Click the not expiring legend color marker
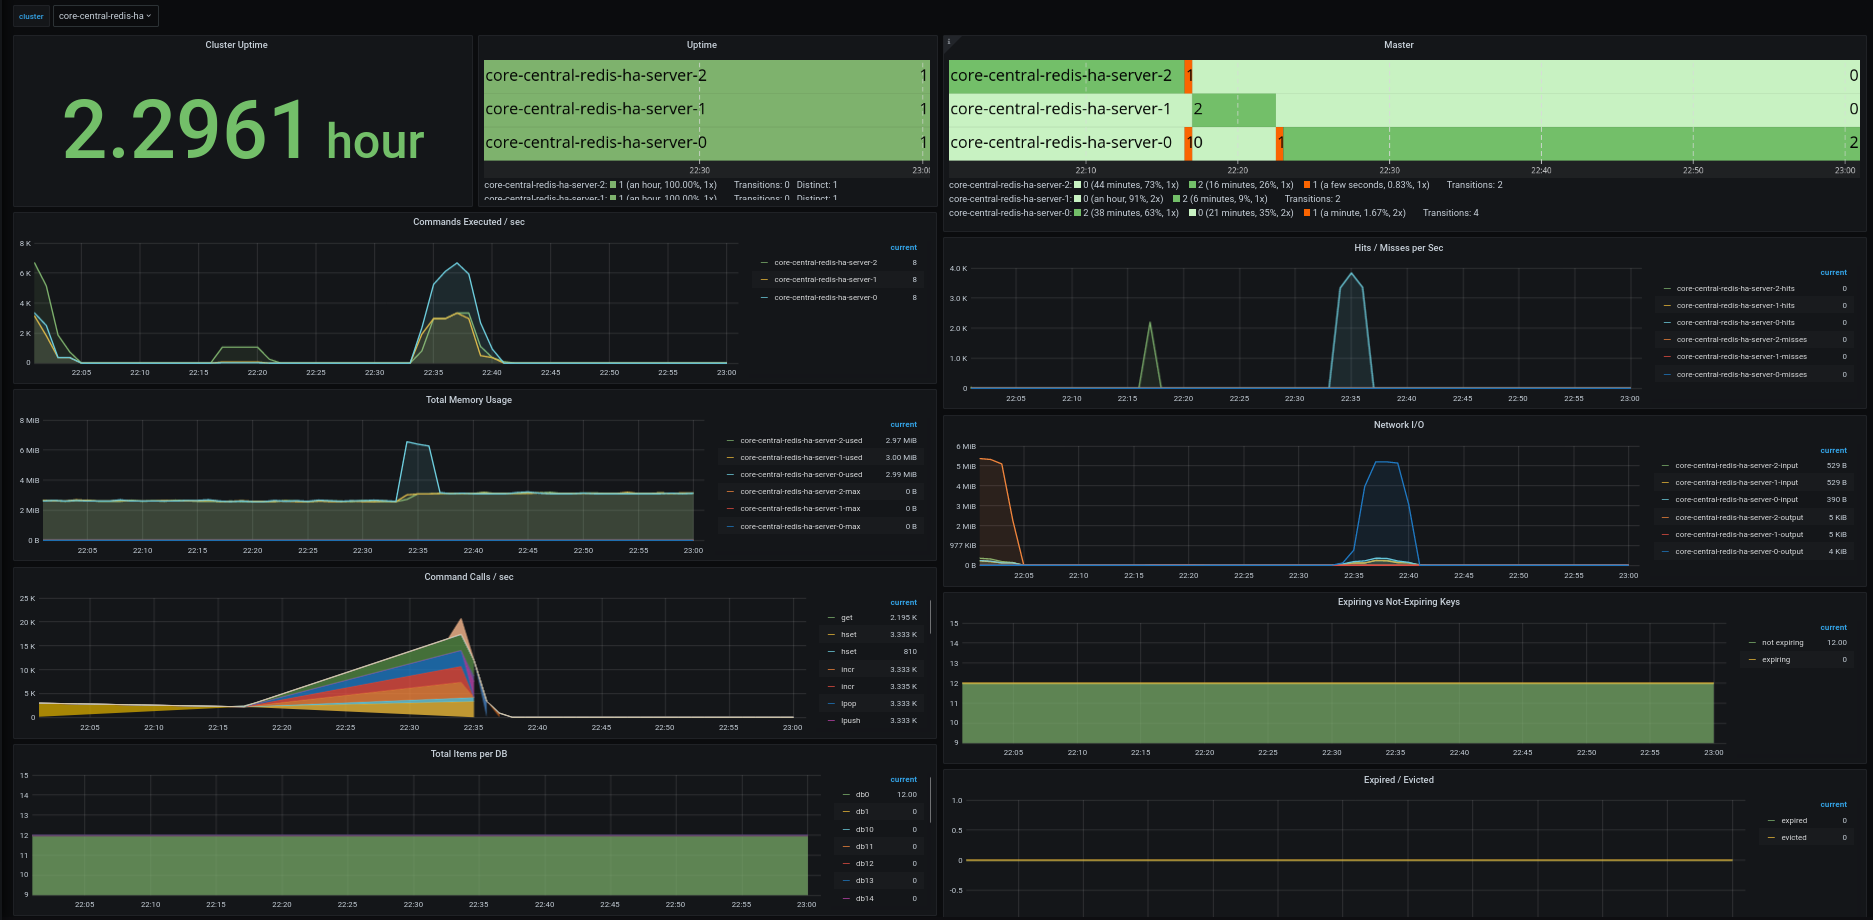 [1752, 643]
